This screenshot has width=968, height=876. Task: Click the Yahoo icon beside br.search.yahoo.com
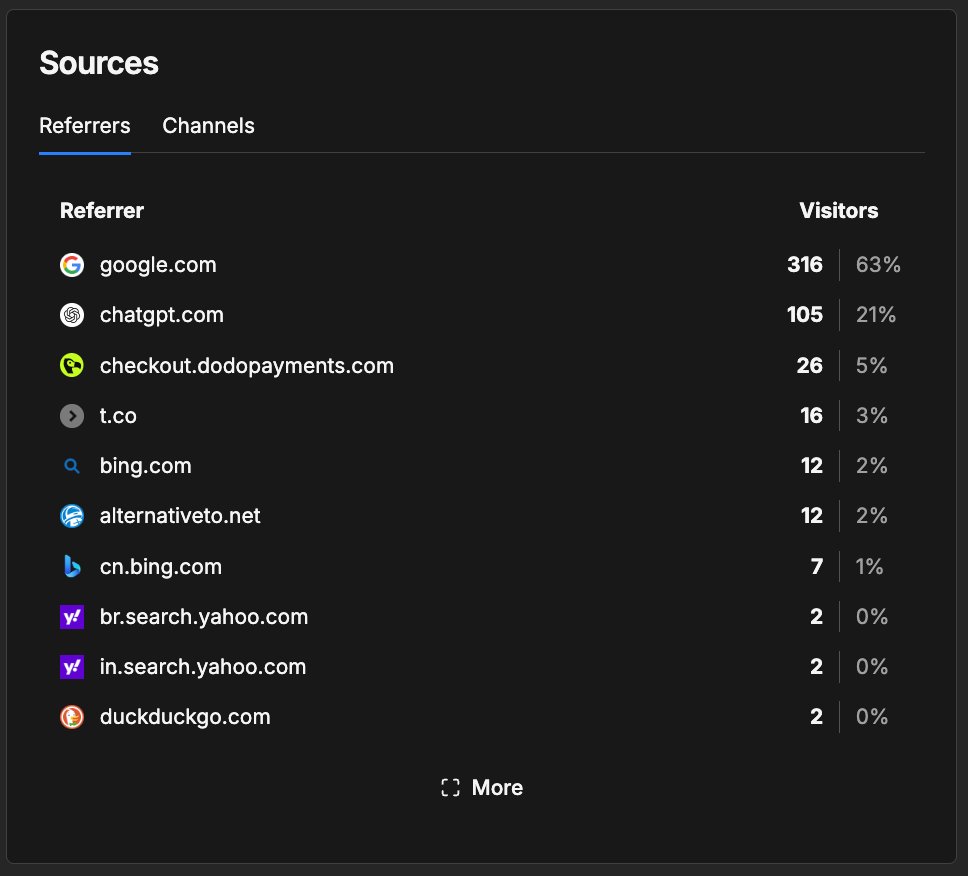click(x=72, y=617)
